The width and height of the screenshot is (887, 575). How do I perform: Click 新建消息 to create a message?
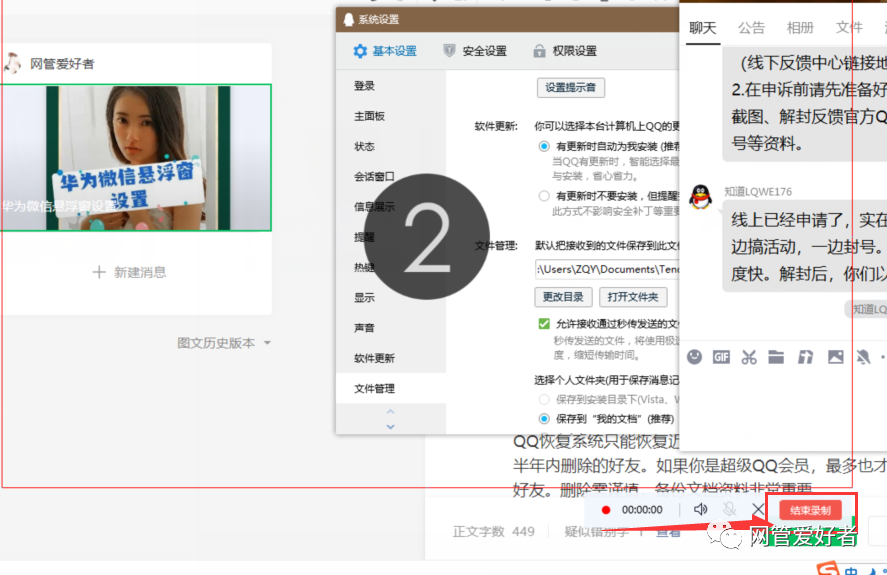coord(130,272)
